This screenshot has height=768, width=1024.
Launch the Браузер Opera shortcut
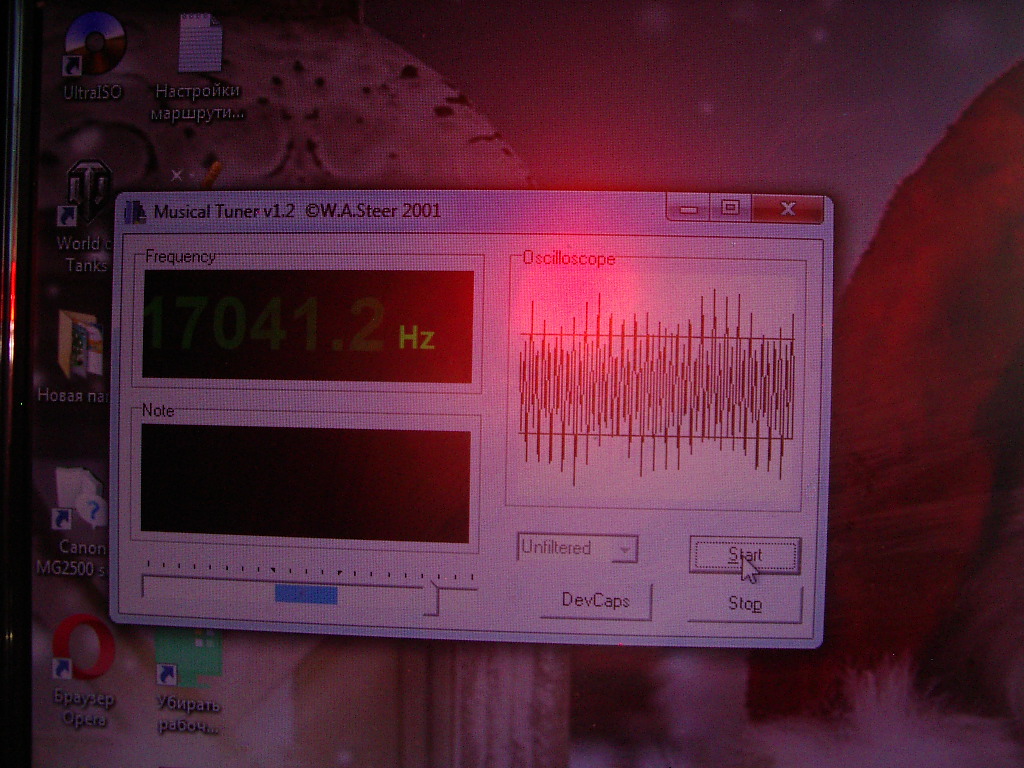click(83, 649)
